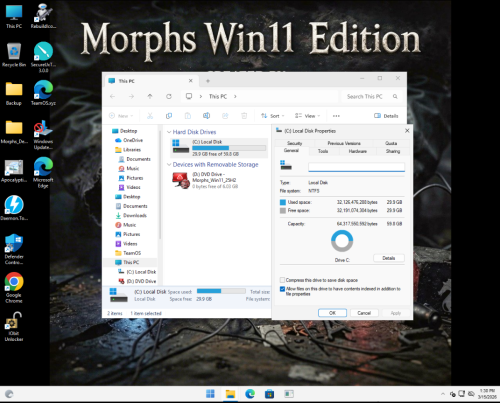Click the Windows Start button
Screen dimensions: 500x403
(x=210, y=394)
